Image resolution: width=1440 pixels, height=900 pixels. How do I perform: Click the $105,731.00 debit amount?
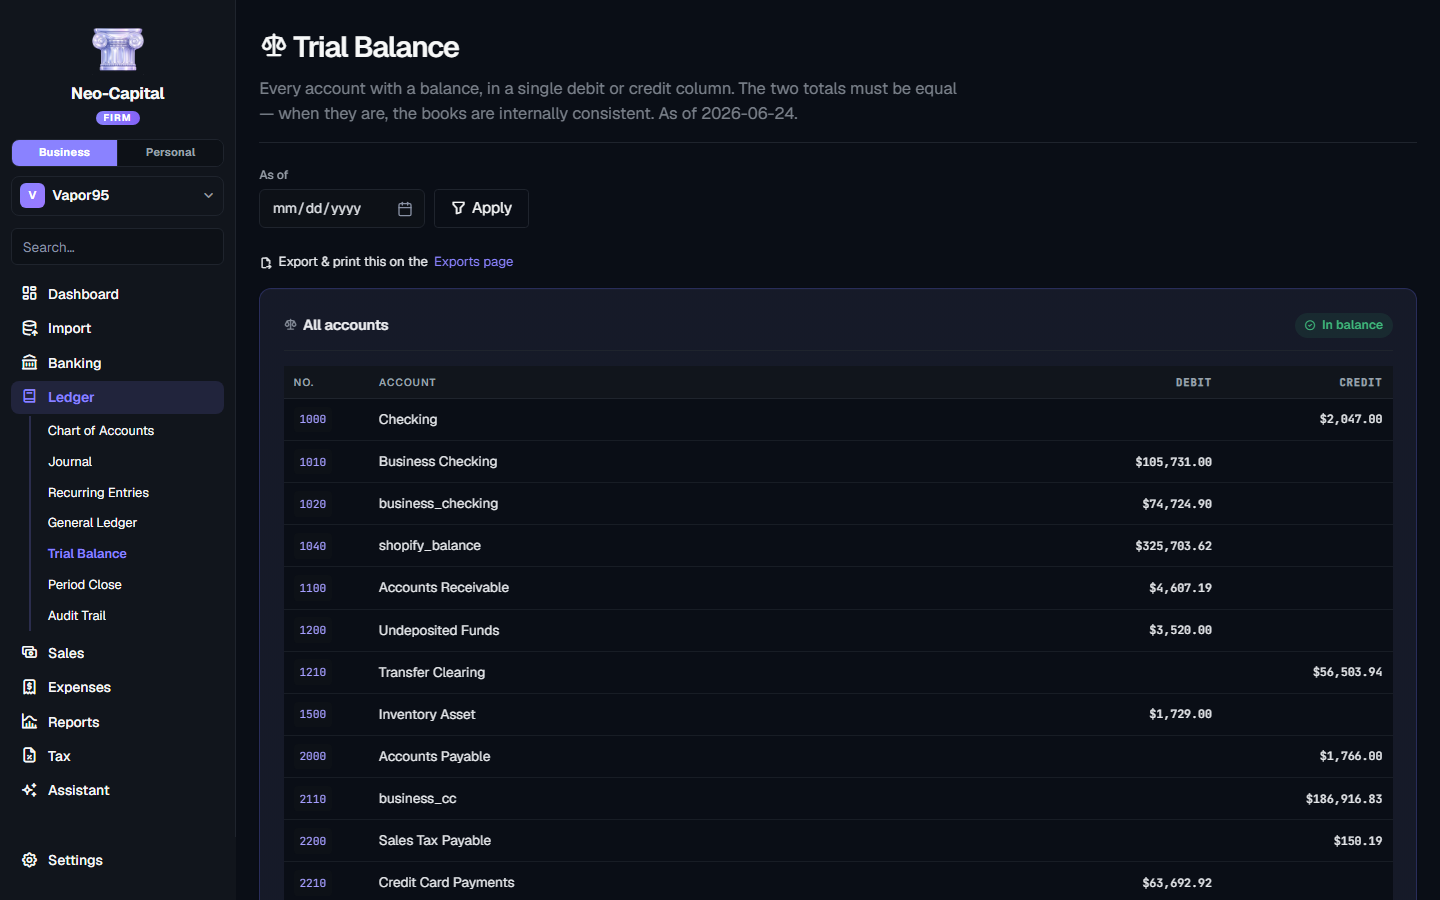pos(1173,462)
